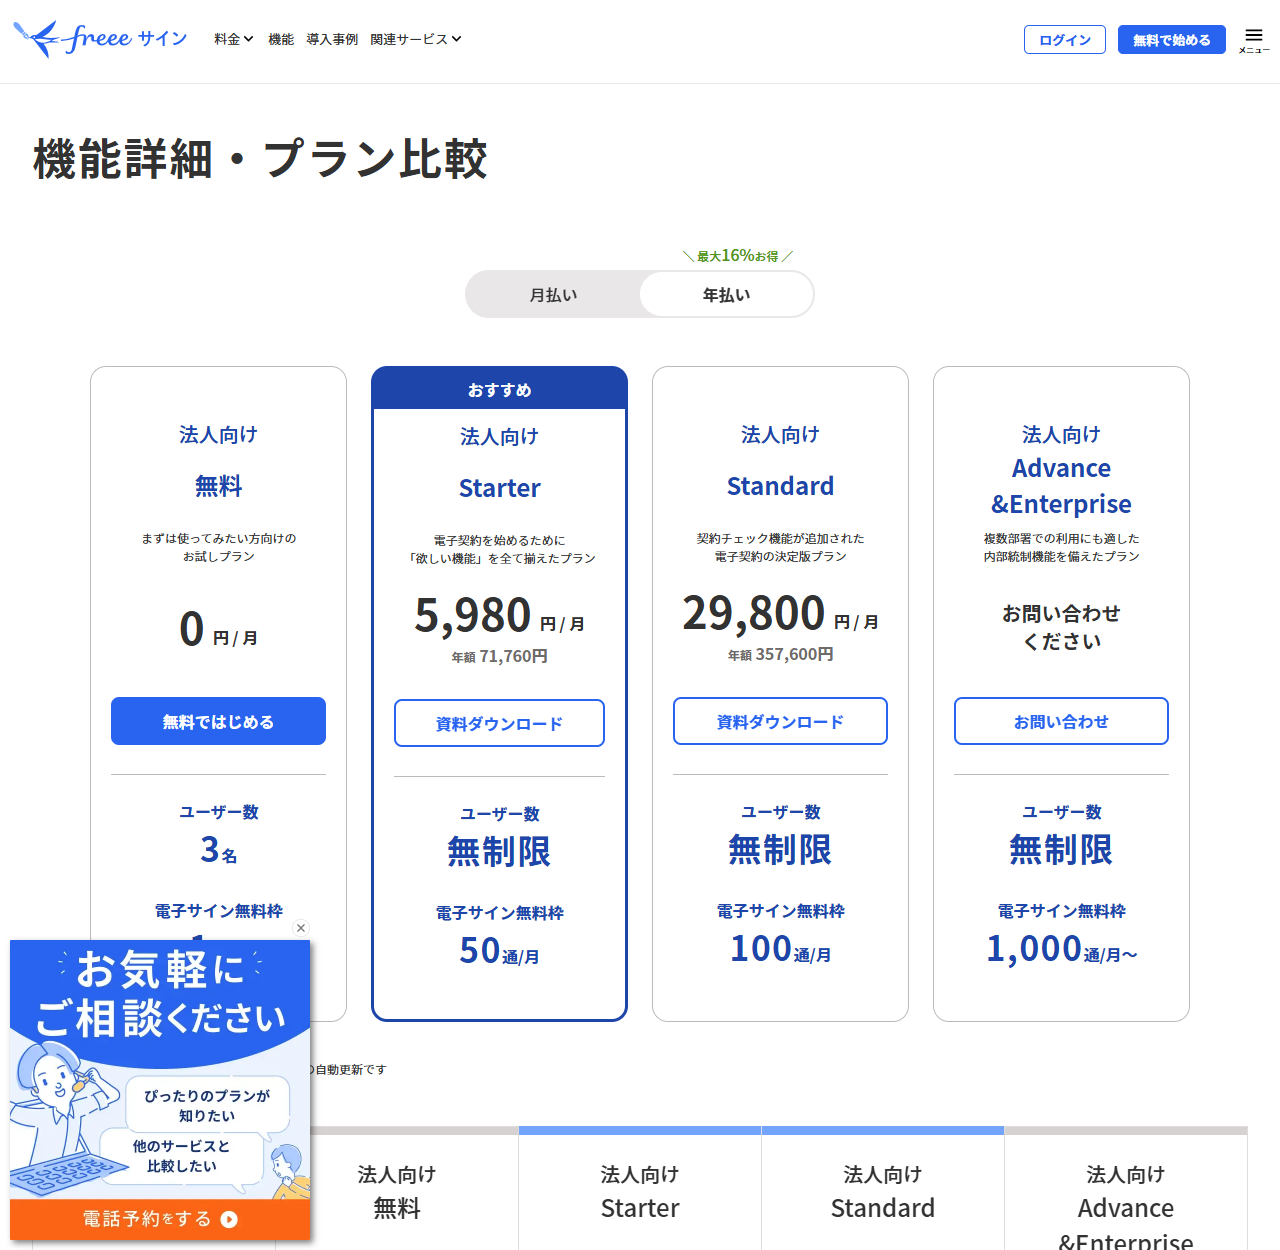The image size is (1280, 1250).
Task: Click the 年額 357,600円 text
Action: pos(780,655)
